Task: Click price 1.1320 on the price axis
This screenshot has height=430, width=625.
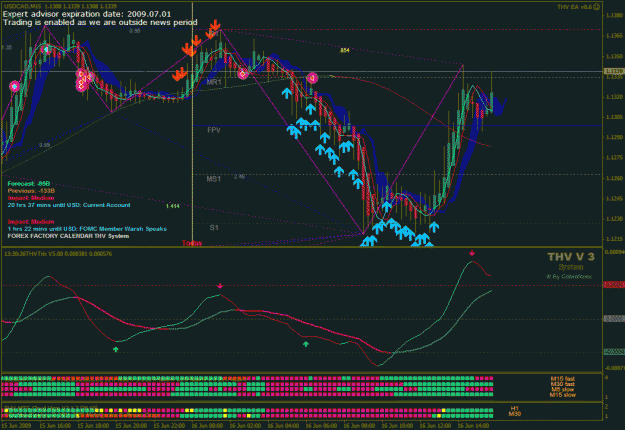Action: pyautogui.click(x=614, y=97)
